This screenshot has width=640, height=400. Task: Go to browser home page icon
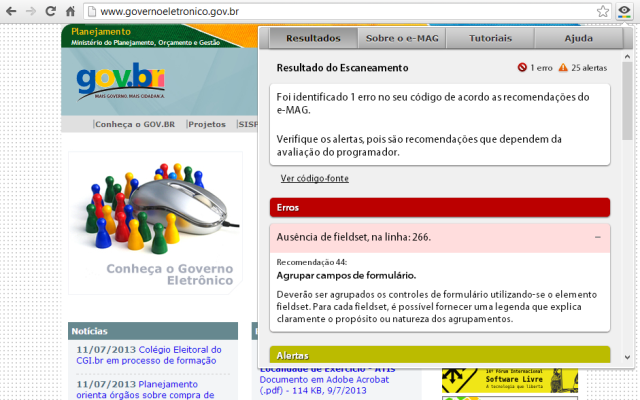[71, 11]
